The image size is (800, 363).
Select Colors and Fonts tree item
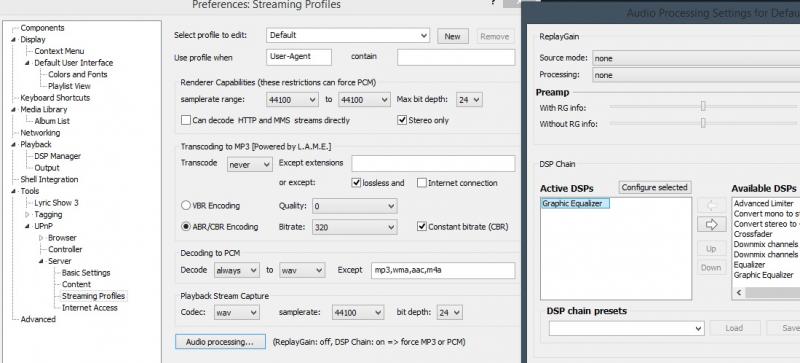78,75
